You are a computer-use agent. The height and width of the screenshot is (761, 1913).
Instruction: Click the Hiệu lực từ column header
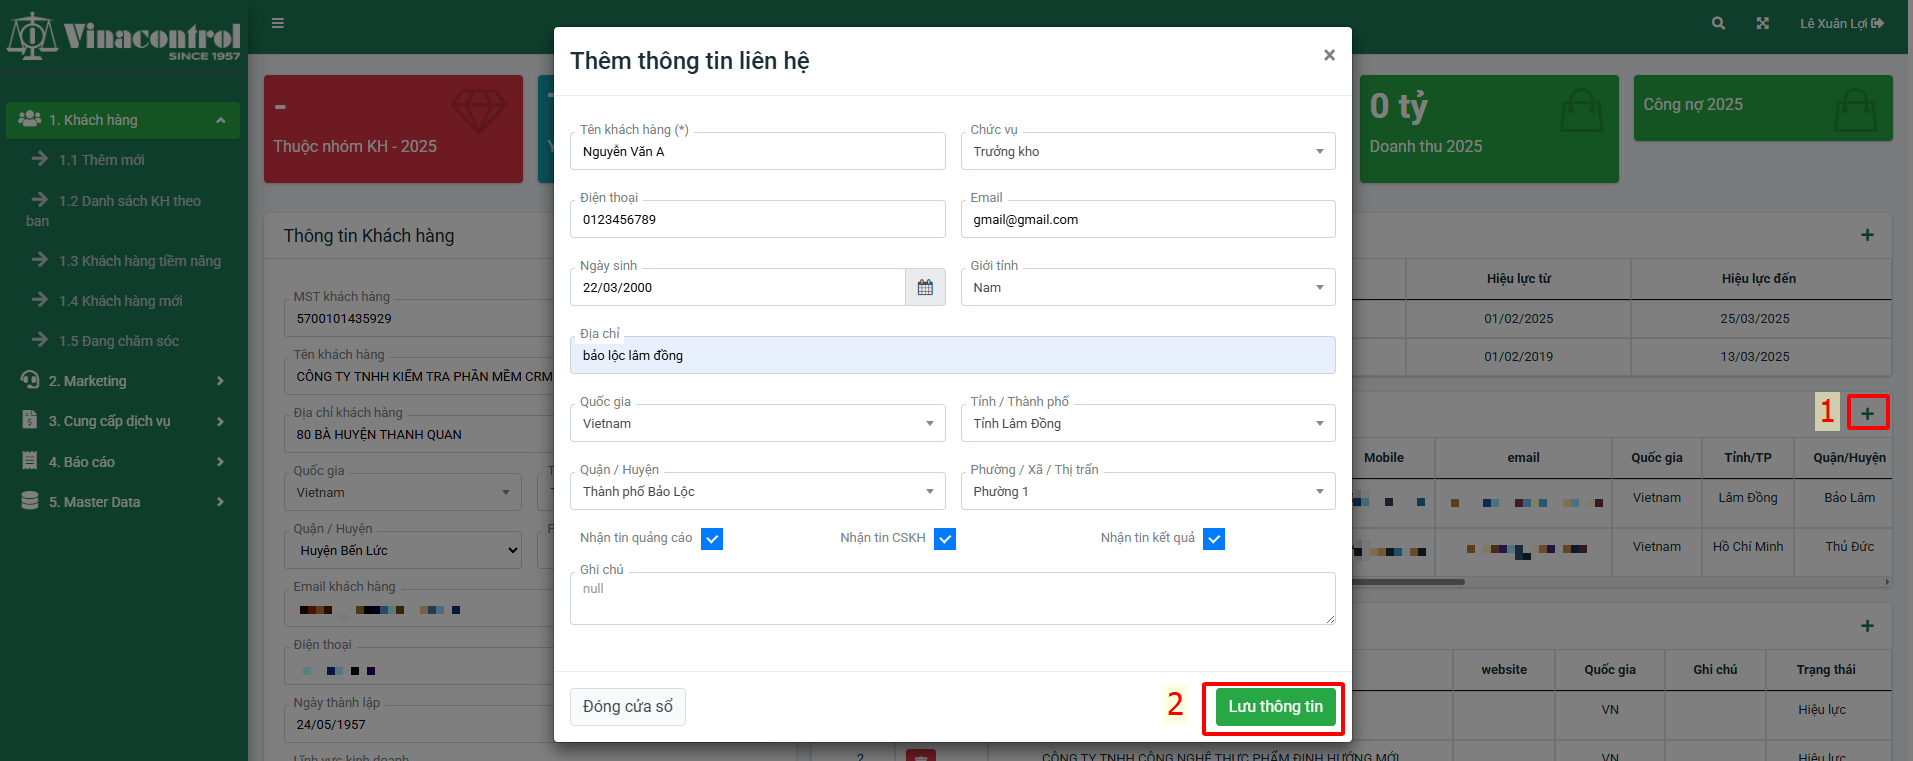[x=1518, y=278]
